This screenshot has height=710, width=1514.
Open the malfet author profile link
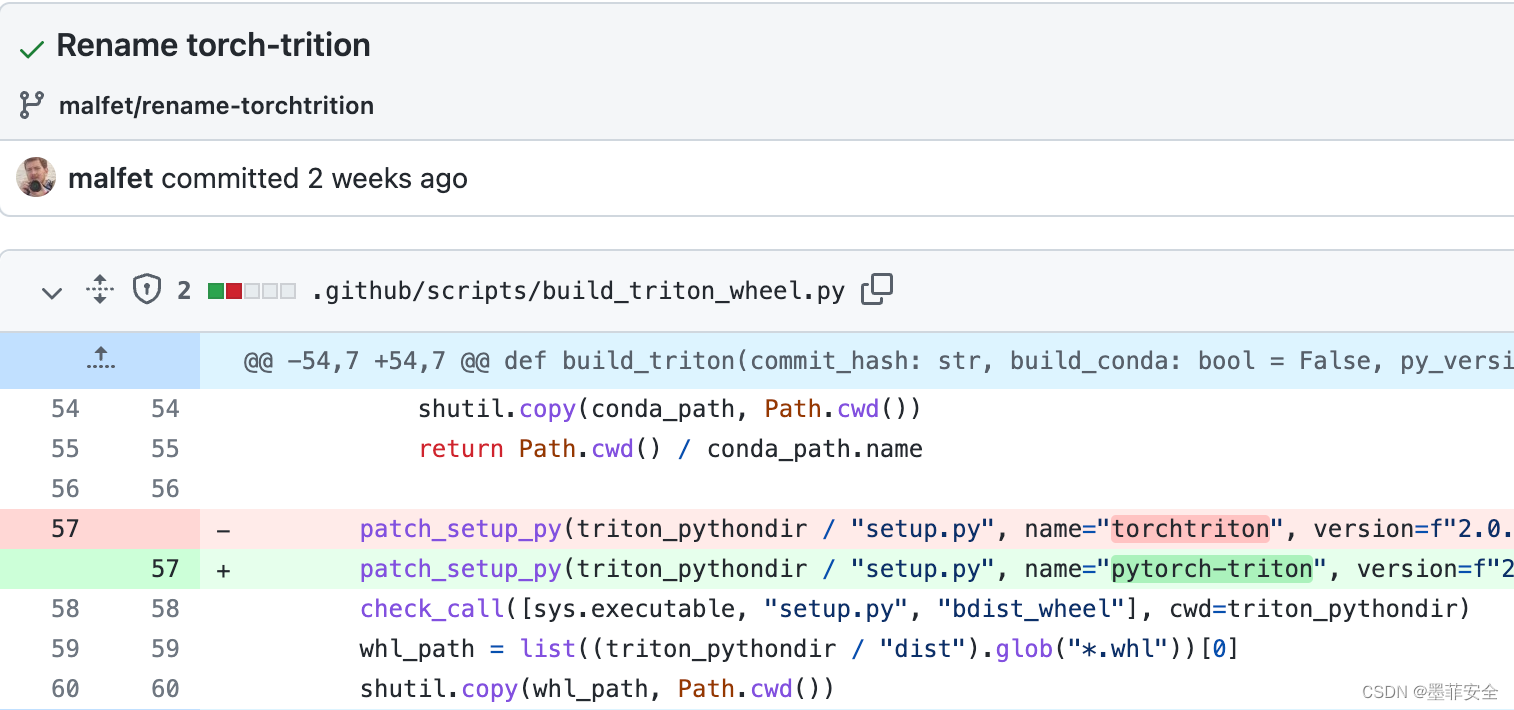pyautogui.click(x=110, y=179)
